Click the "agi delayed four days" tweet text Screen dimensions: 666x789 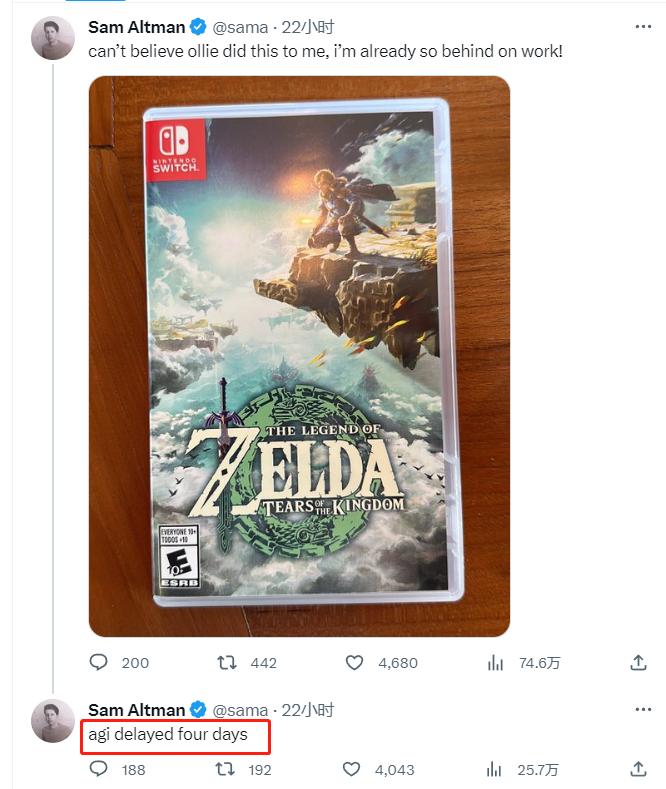click(168, 735)
